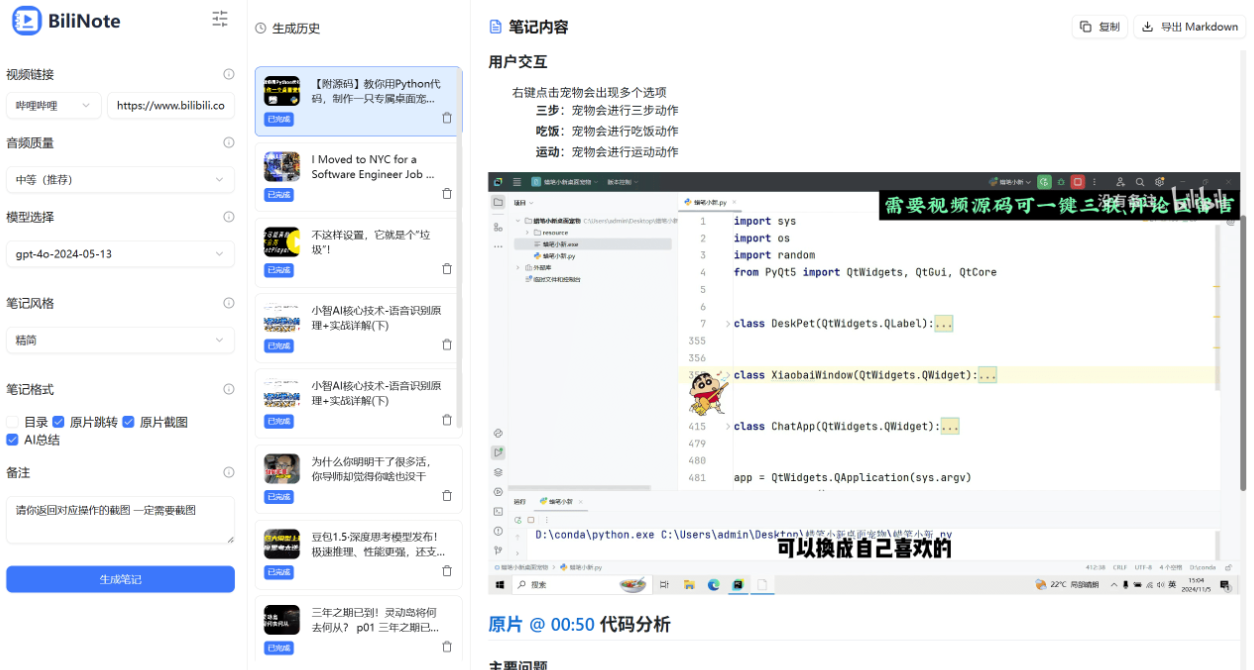Screen dimensions: 1254x670
Task: Open the 中等(推荐) audio quality dropdown
Action: [120, 179]
